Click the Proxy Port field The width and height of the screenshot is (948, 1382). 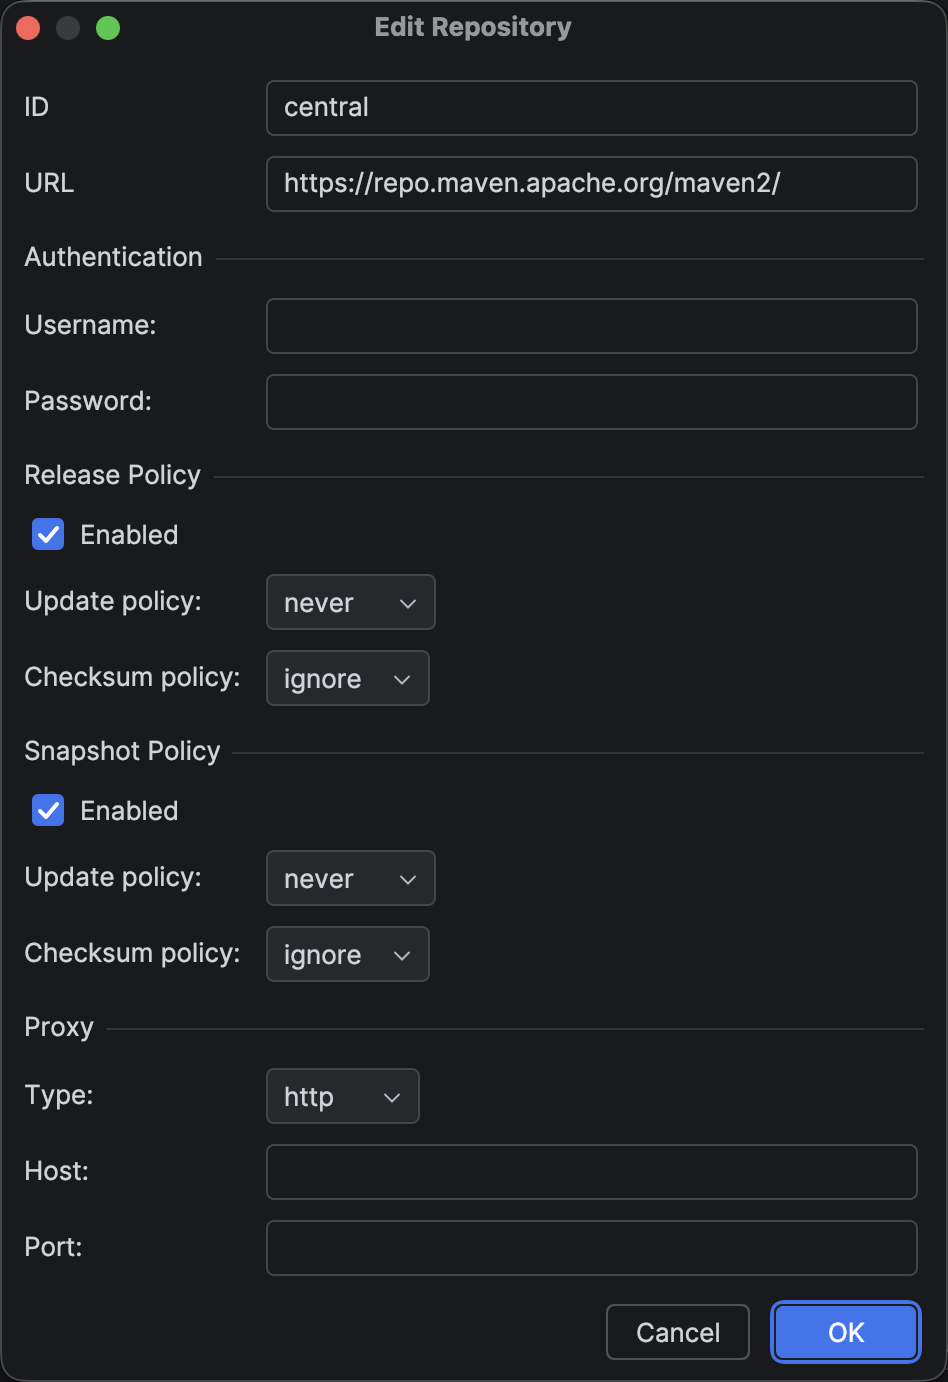(591, 1248)
